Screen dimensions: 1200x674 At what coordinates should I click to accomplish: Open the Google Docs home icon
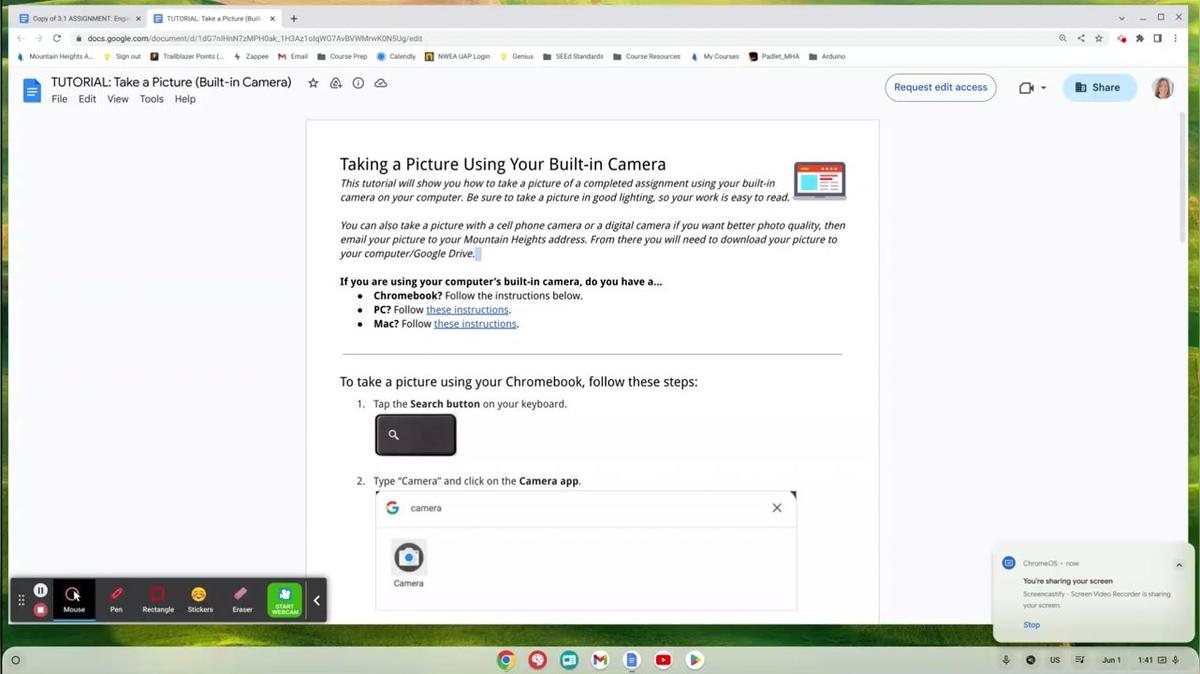pos(32,91)
